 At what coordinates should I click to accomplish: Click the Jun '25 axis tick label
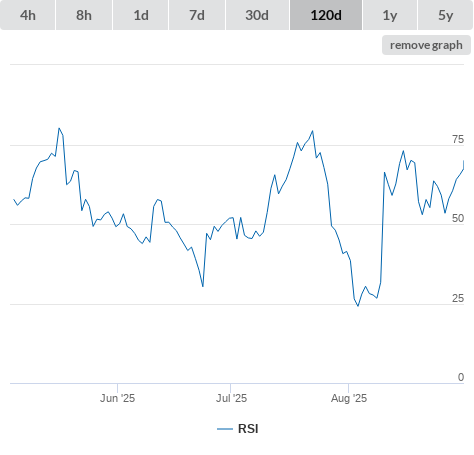117,398
